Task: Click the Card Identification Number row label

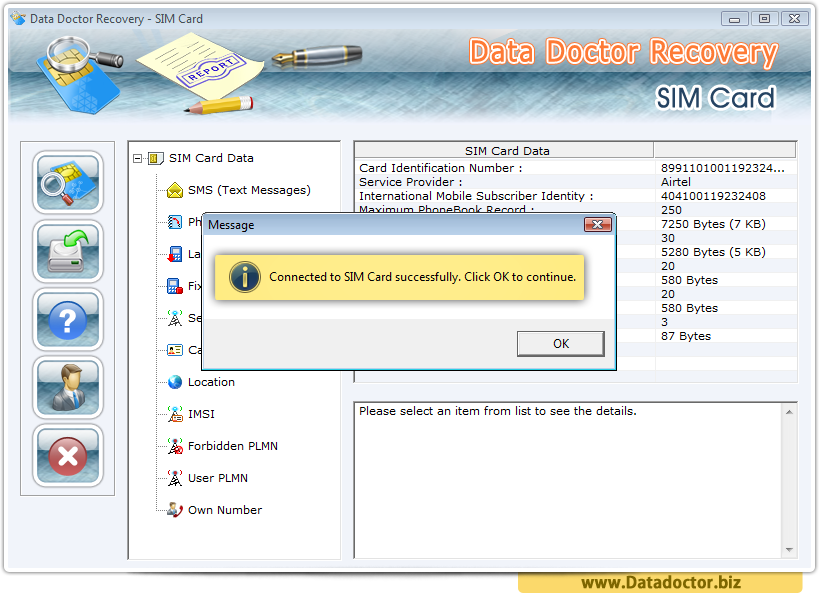Action: coord(440,168)
